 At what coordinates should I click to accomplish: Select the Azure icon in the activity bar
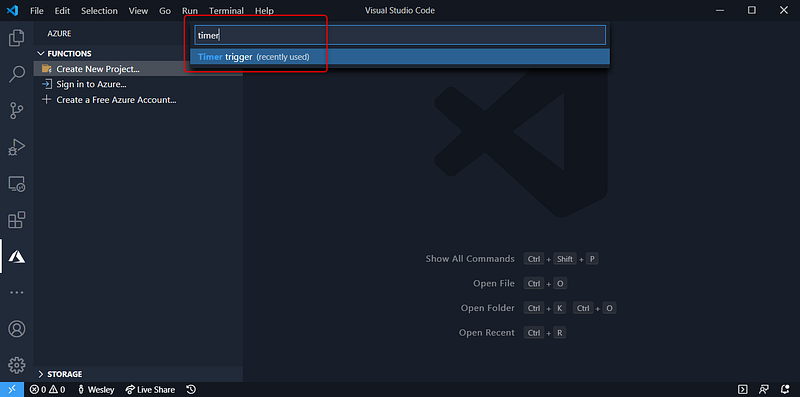[17, 257]
